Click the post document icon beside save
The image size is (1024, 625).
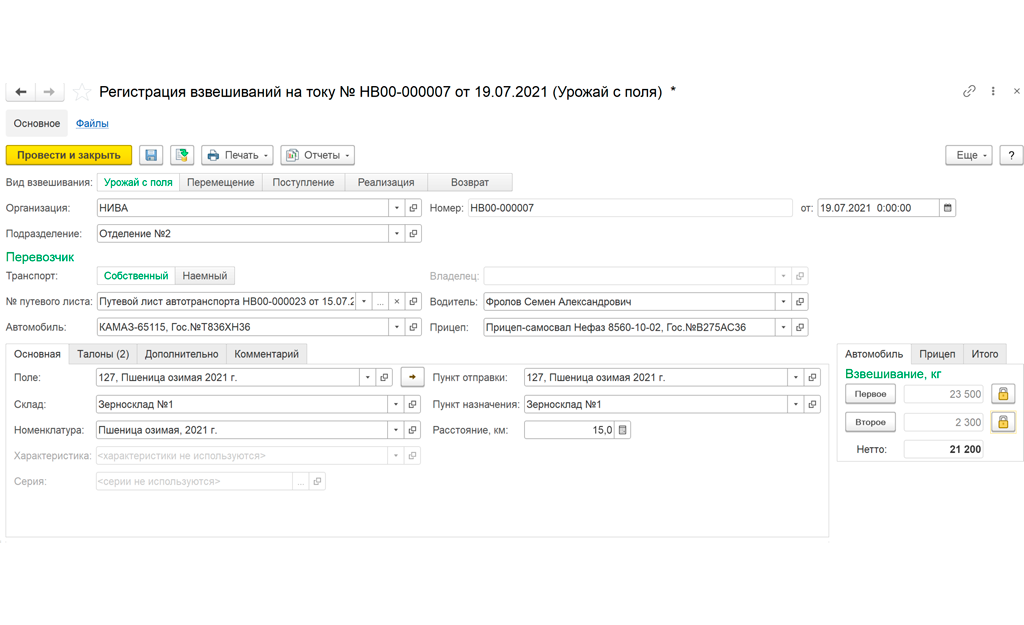pos(182,155)
